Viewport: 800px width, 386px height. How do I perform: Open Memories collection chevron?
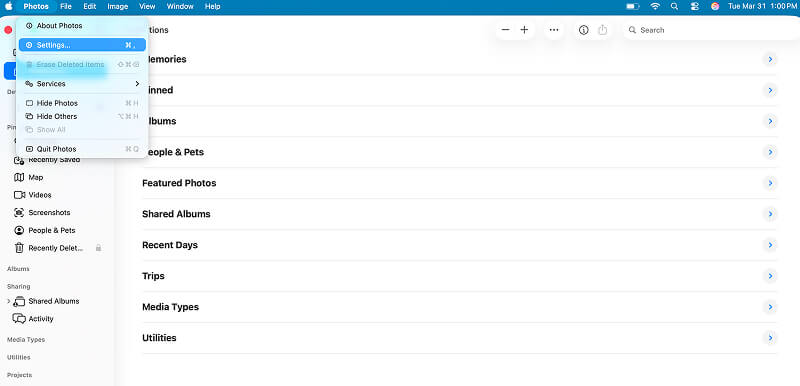pyautogui.click(x=770, y=60)
